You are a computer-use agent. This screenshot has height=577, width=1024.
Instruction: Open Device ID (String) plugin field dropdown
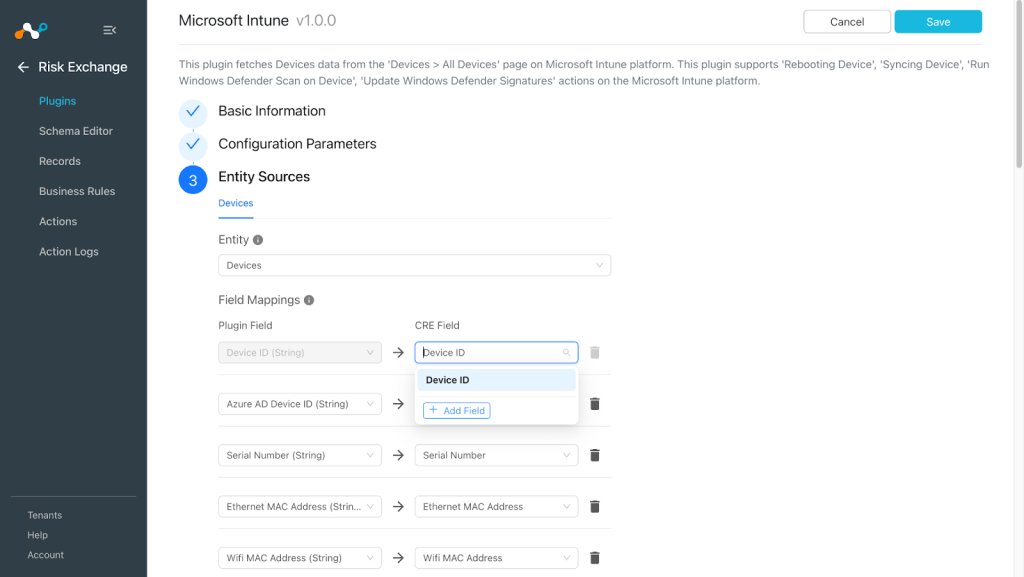300,352
